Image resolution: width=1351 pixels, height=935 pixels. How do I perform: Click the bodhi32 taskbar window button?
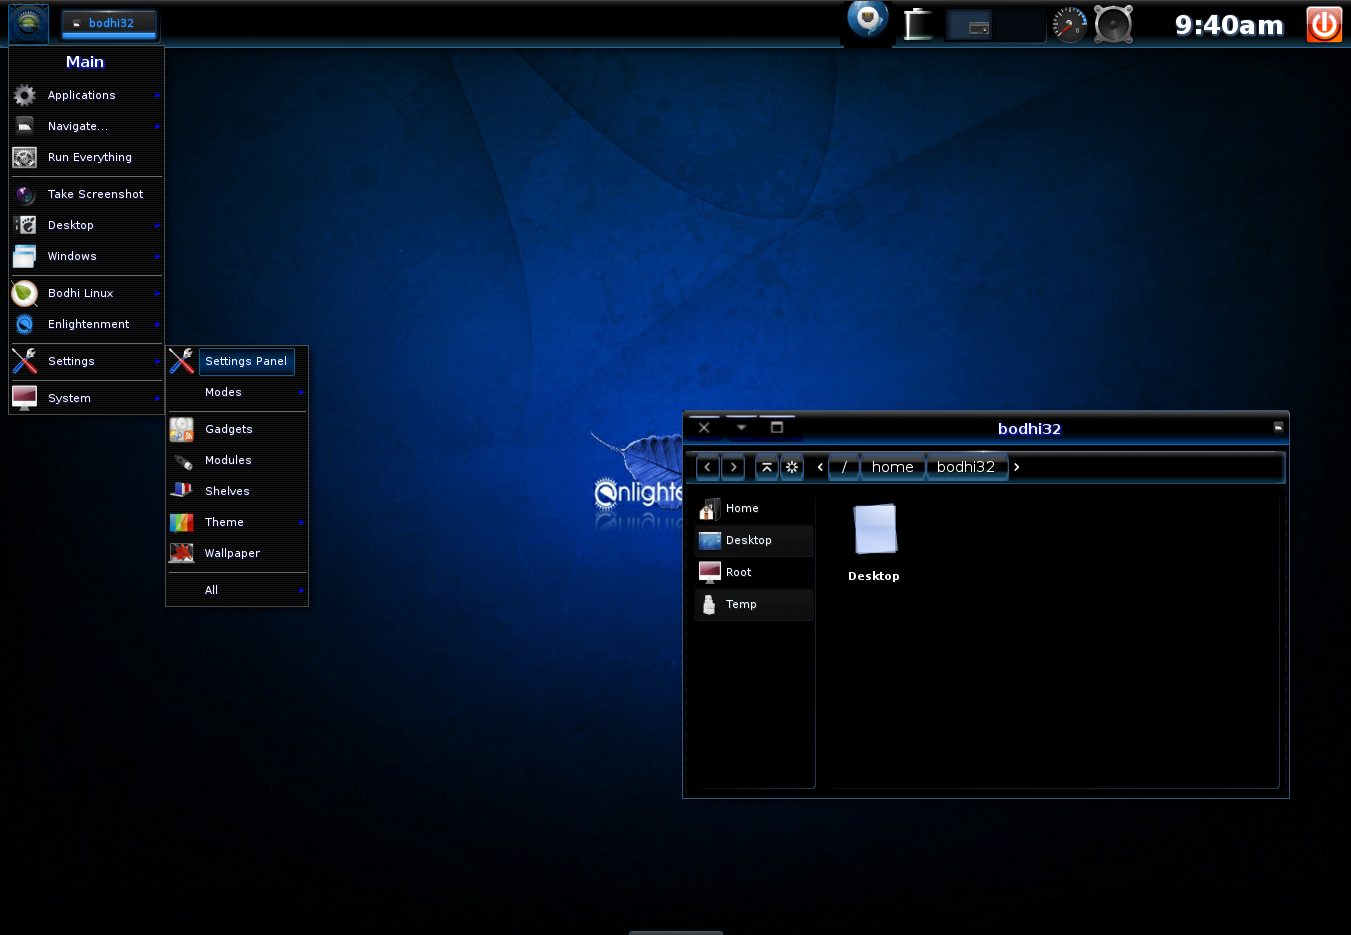(x=109, y=23)
